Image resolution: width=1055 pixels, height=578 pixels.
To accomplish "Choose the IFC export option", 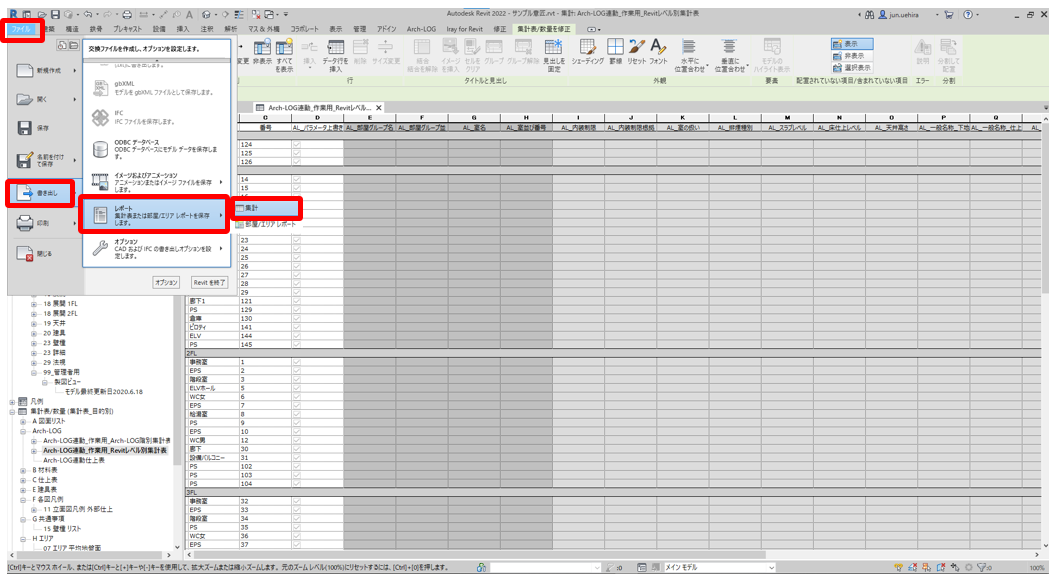I will (155, 117).
